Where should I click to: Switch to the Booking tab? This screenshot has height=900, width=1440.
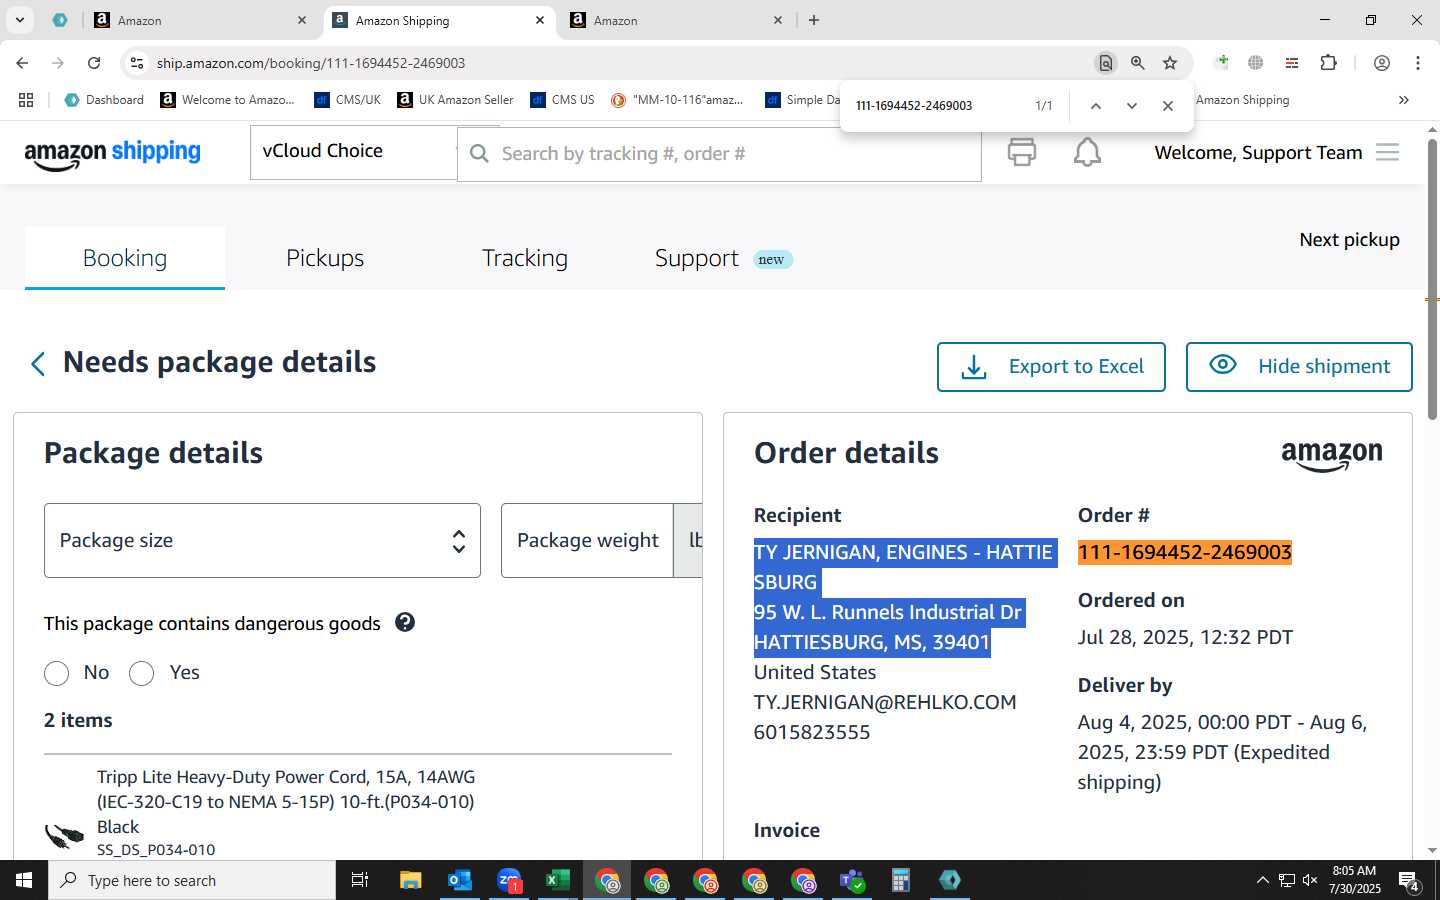(125, 258)
